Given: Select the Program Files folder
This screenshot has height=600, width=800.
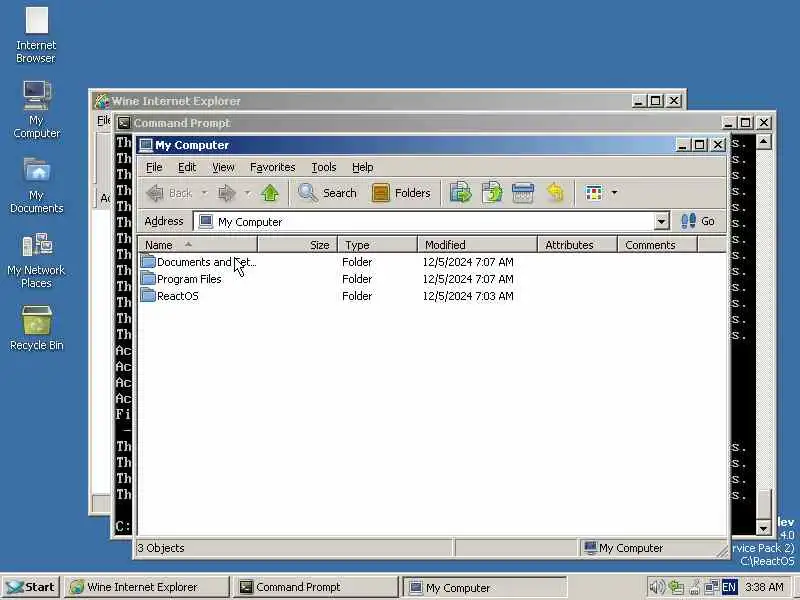Looking at the screenshot, I should point(181,279).
